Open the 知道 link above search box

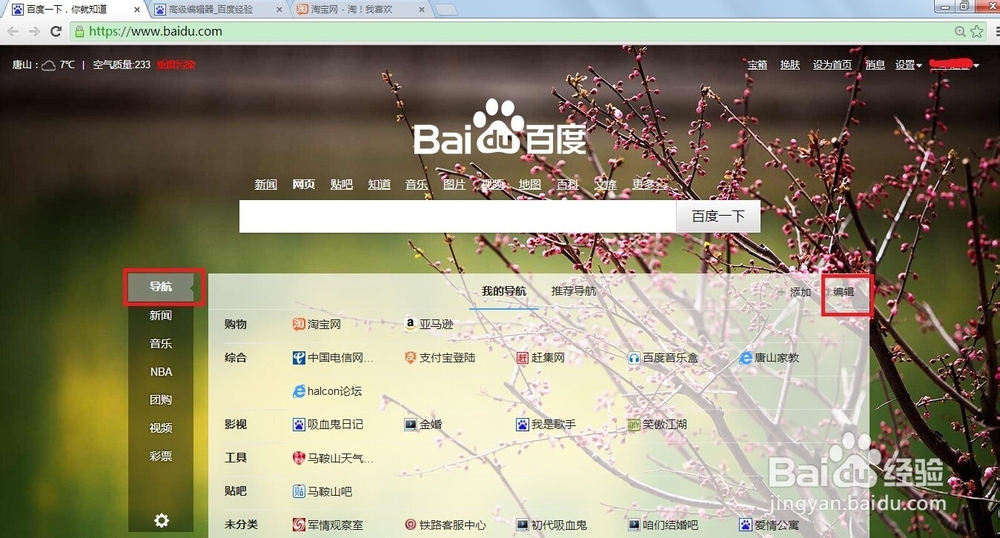(379, 184)
